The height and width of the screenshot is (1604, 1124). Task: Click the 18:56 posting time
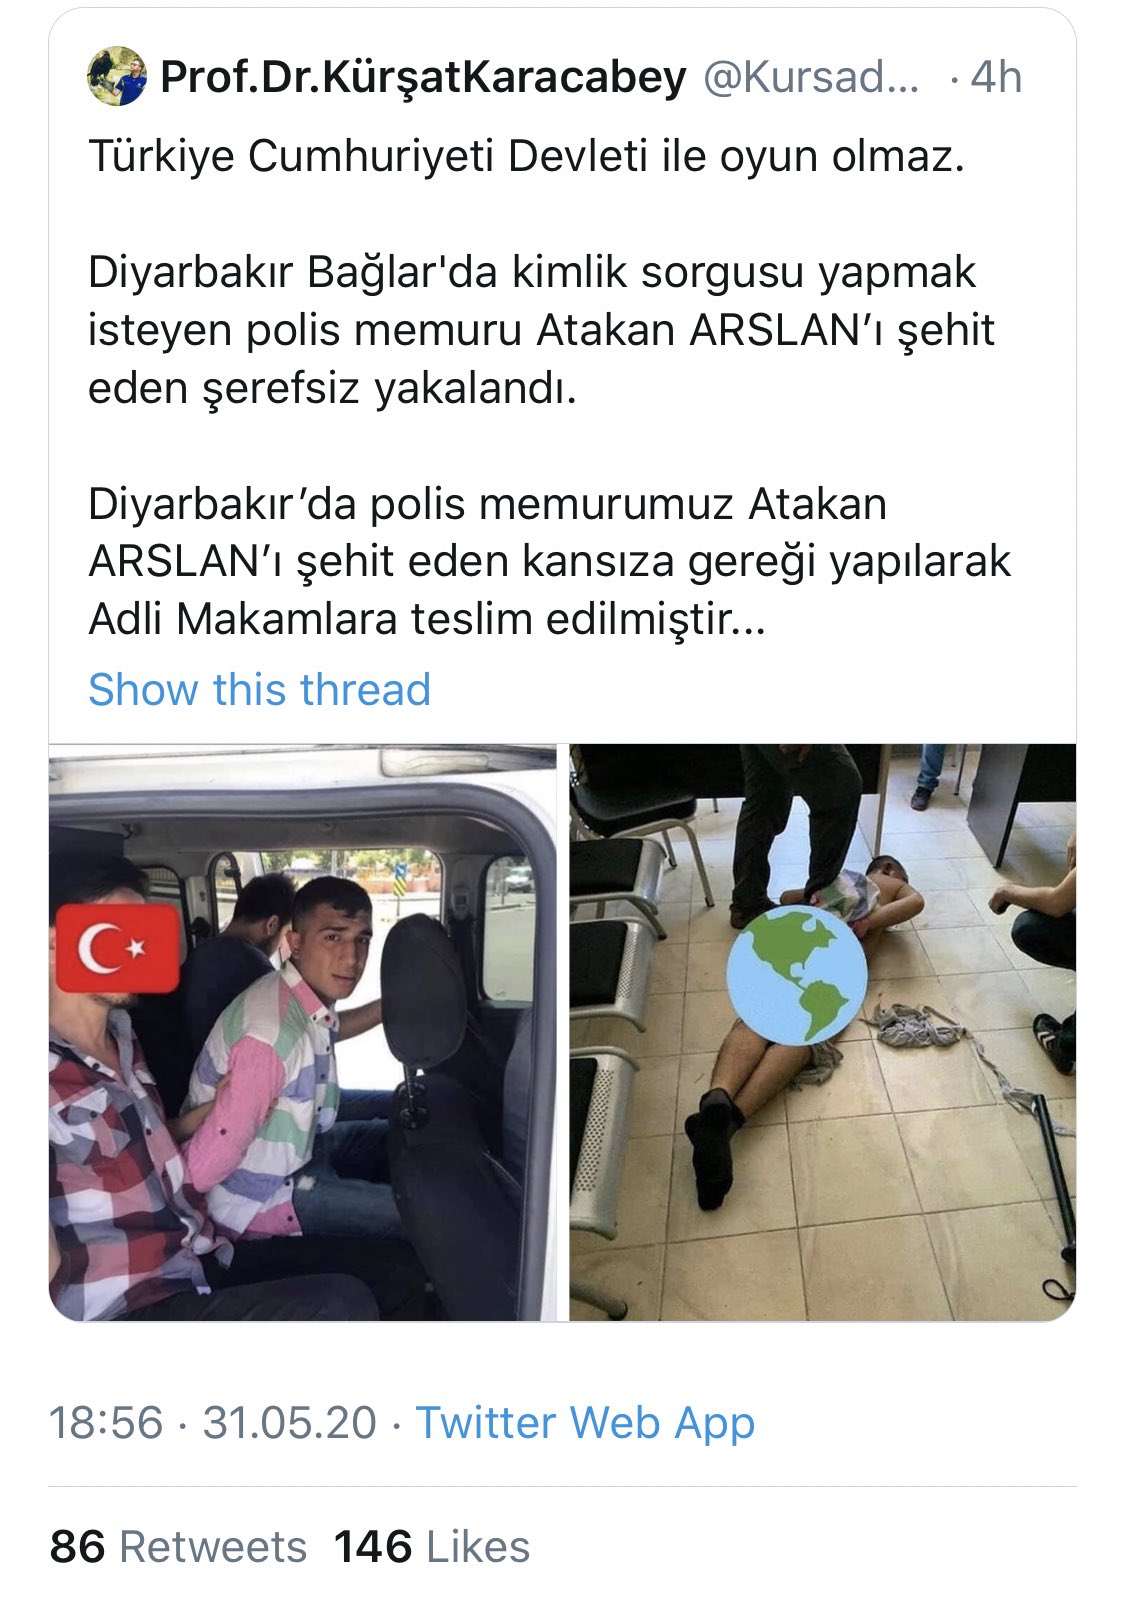click(106, 1422)
